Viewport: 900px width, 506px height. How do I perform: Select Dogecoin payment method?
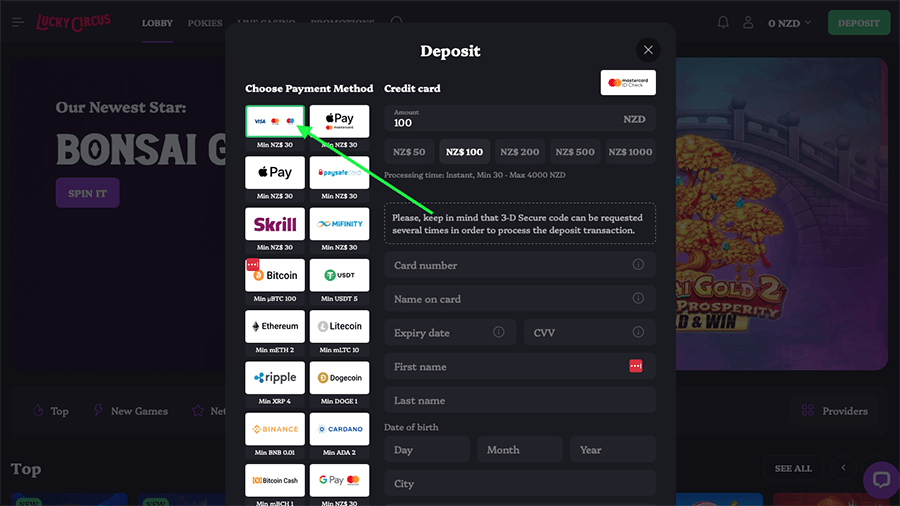click(339, 377)
